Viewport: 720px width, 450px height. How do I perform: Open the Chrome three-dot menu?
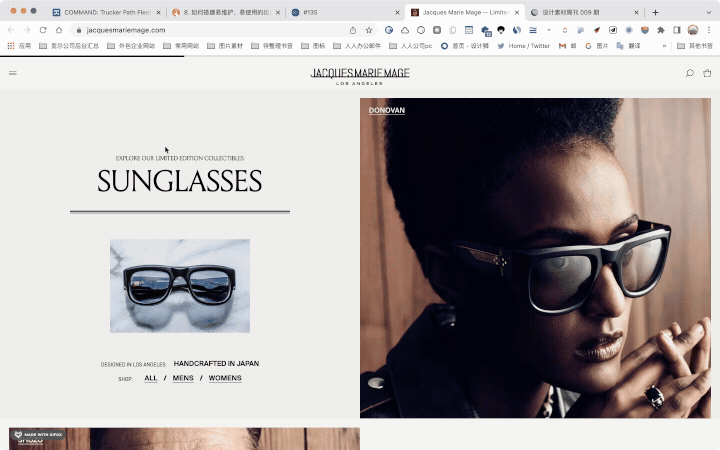click(709, 30)
